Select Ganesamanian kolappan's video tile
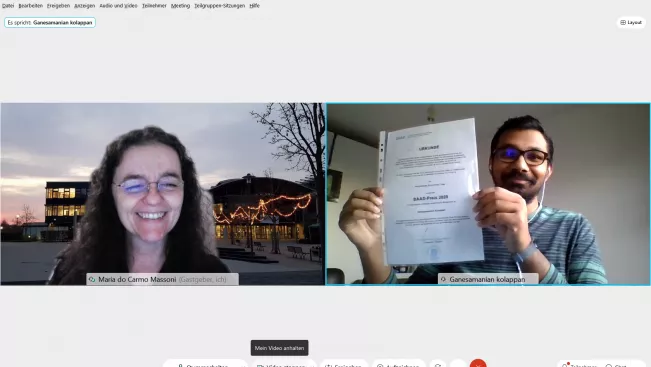The height and width of the screenshot is (367, 651). point(488,194)
